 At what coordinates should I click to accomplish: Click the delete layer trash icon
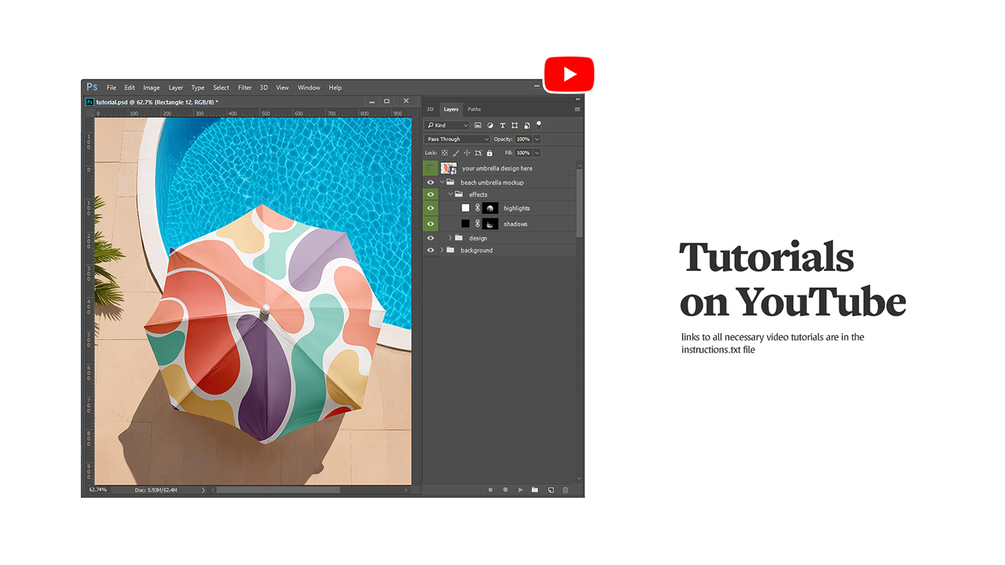tap(565, 490)
